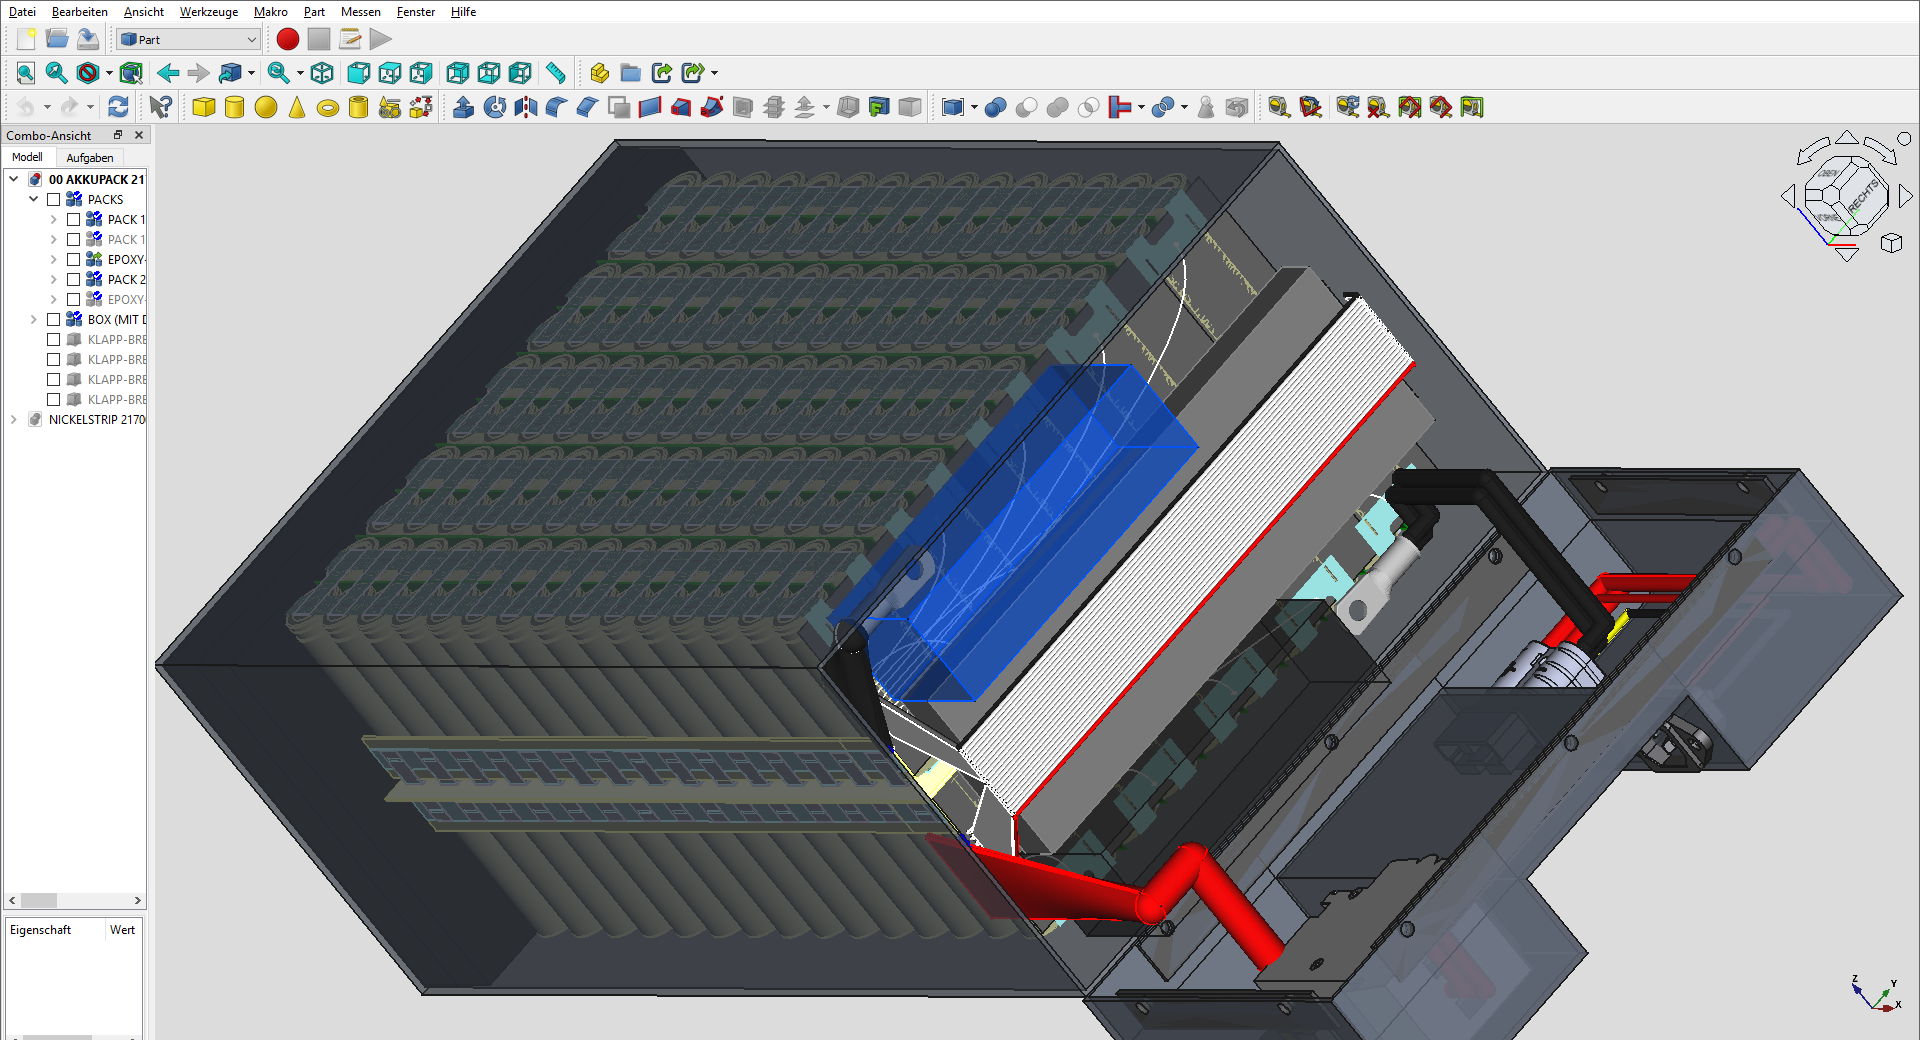Screen dimensions: 1920x1040
Task: Create a Cylinder primitive from the toolbar
Action: pyautogui.click(x=235, y=107)
